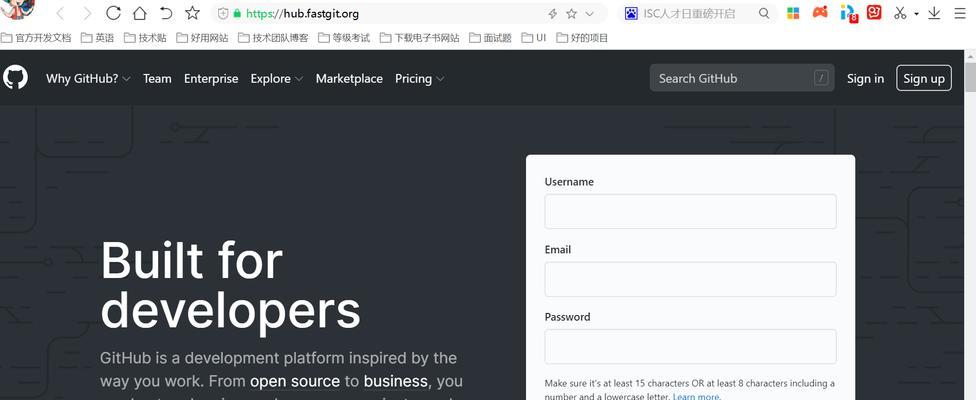The width and height of the screenshot is (976, 400).
Task: Open the red game controller extension
Action: pyautogui.click(x=820, y=12)
